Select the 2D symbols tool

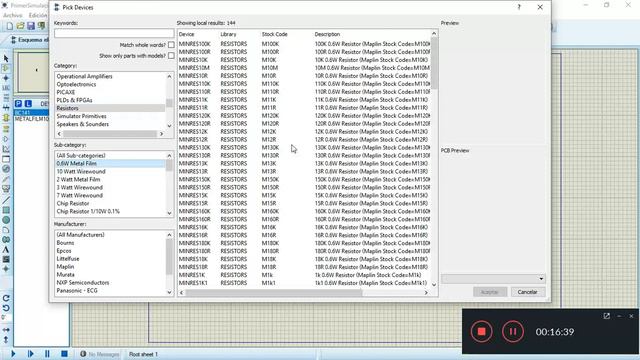pos(6,259)
